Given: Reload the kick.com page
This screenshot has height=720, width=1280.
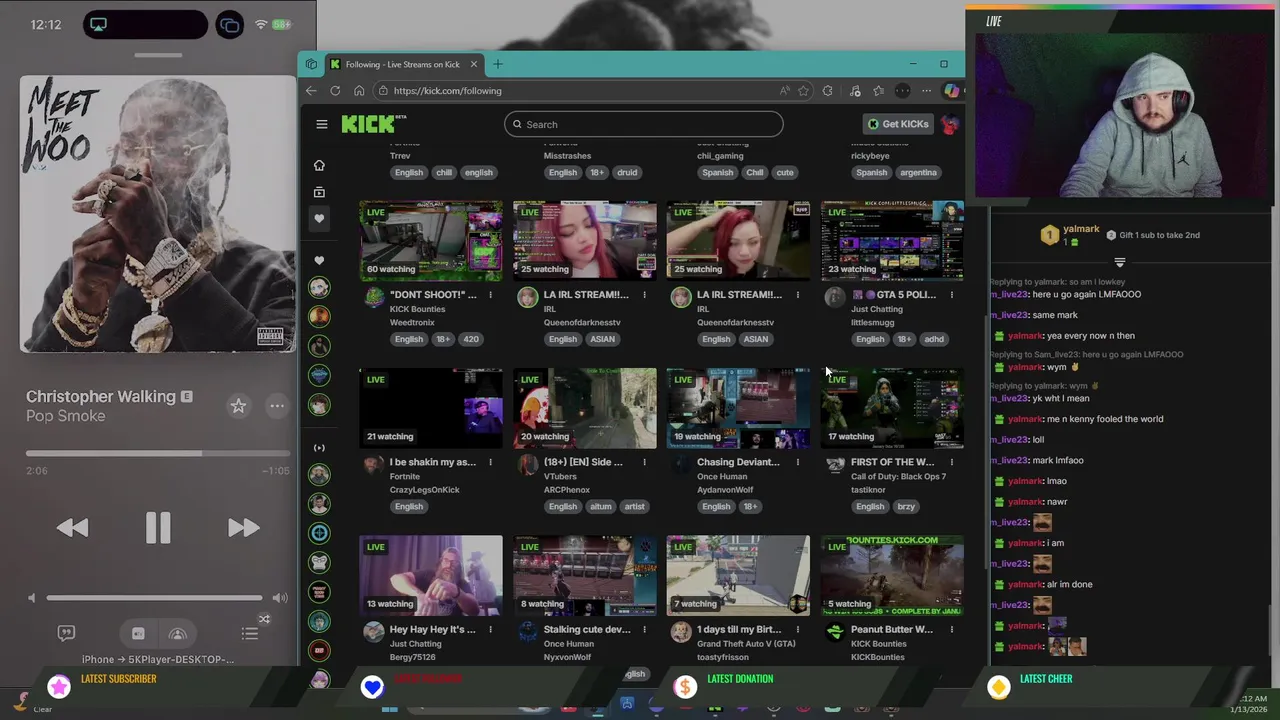Looking at the screenshot, I should tap(335, 91).
